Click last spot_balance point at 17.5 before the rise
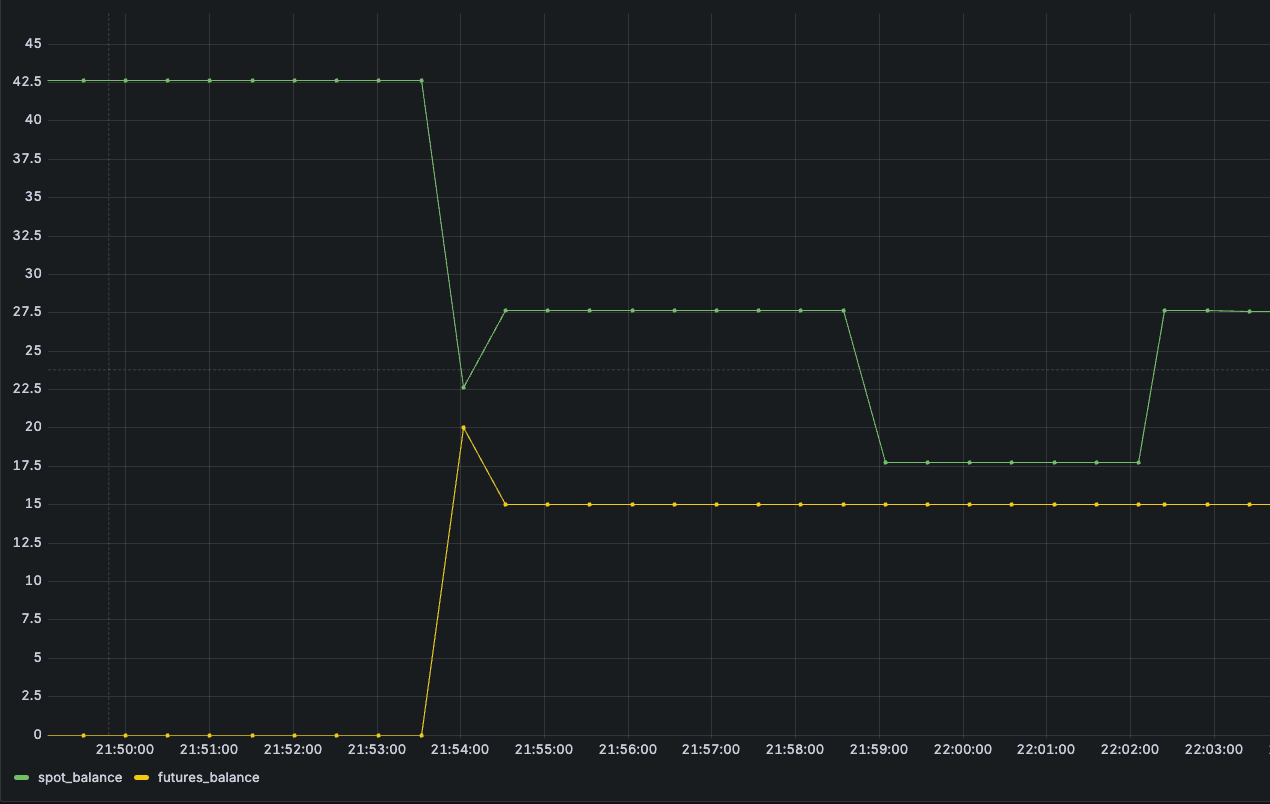This screenshot has width=1270, height=804. coord(1138,462)
